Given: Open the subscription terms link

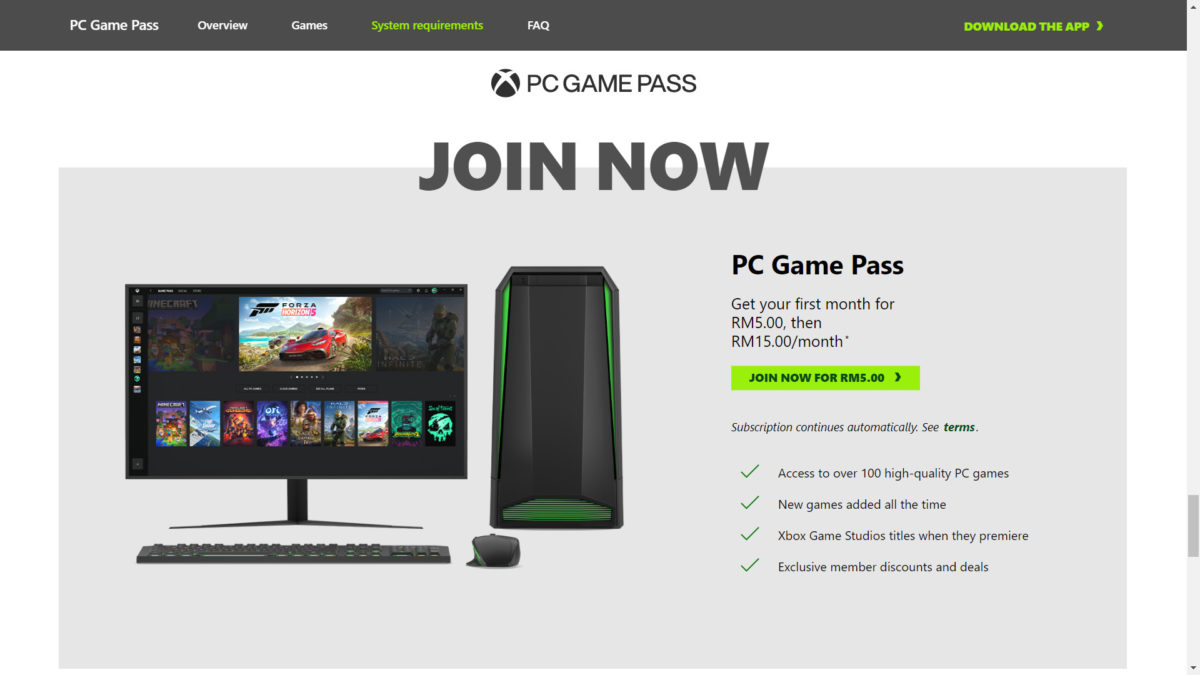Looking at the screenshot, I should click(959, 427).
